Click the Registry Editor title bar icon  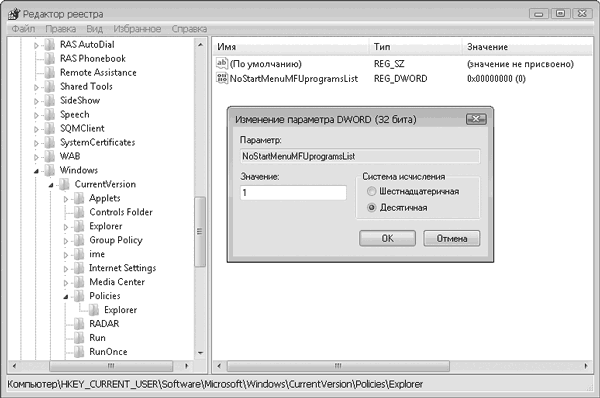[14, 14]
